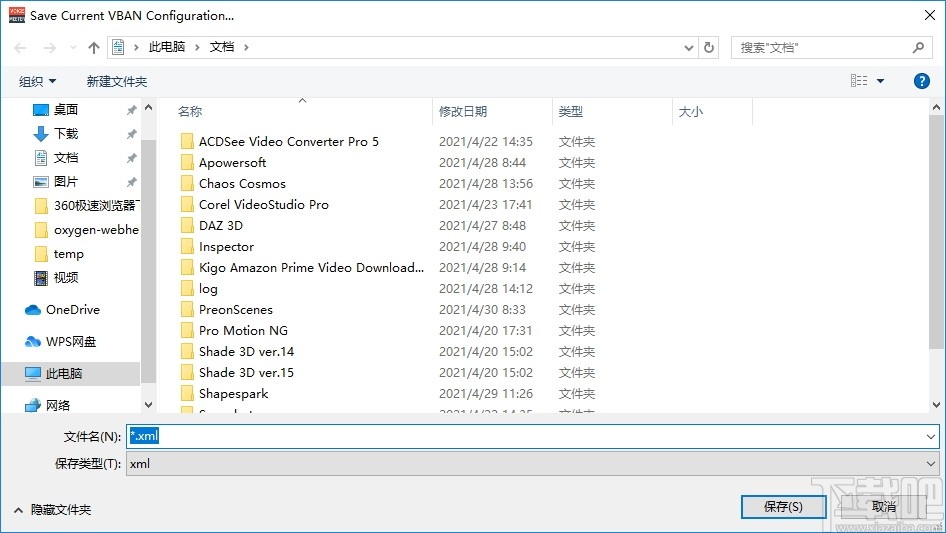Click 此电脑 in the address breadcrumb
Viewport: 946px width, 533px height.
tap(167, 47)
